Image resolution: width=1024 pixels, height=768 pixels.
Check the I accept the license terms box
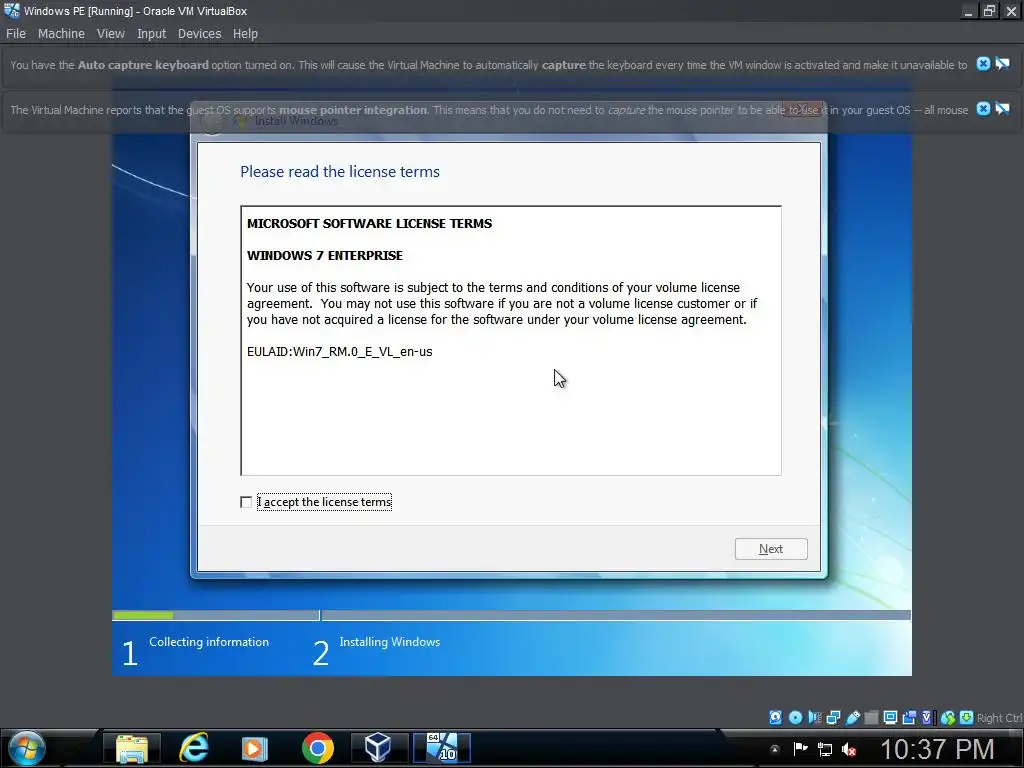pyautogui.click(x=246, y=502)
